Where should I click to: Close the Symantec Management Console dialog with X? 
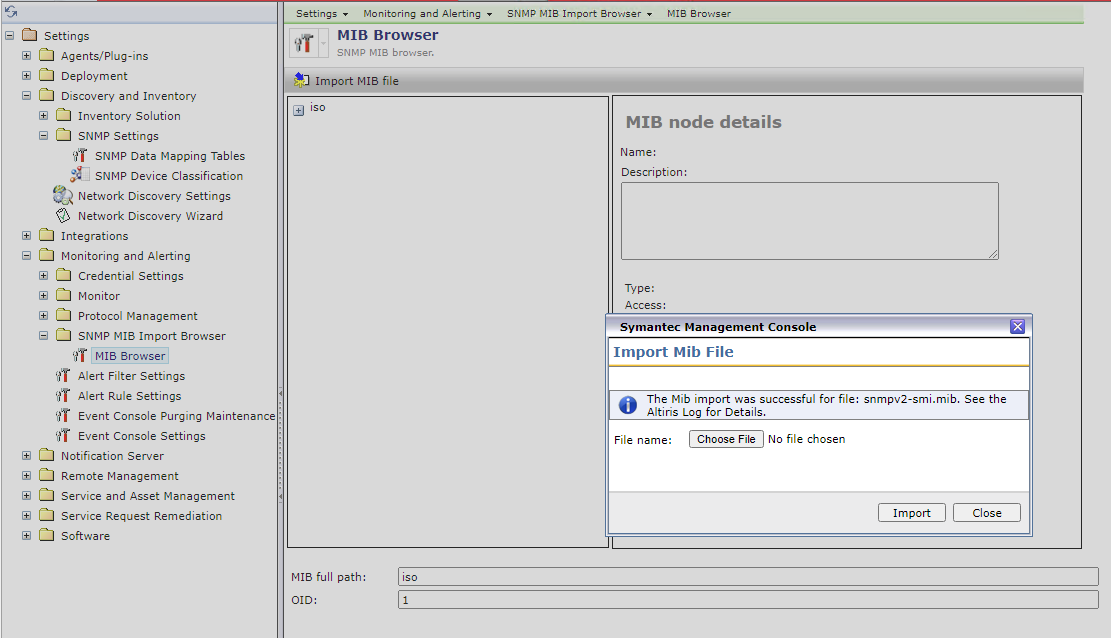pyautogui.click(x=1017, y=327)
